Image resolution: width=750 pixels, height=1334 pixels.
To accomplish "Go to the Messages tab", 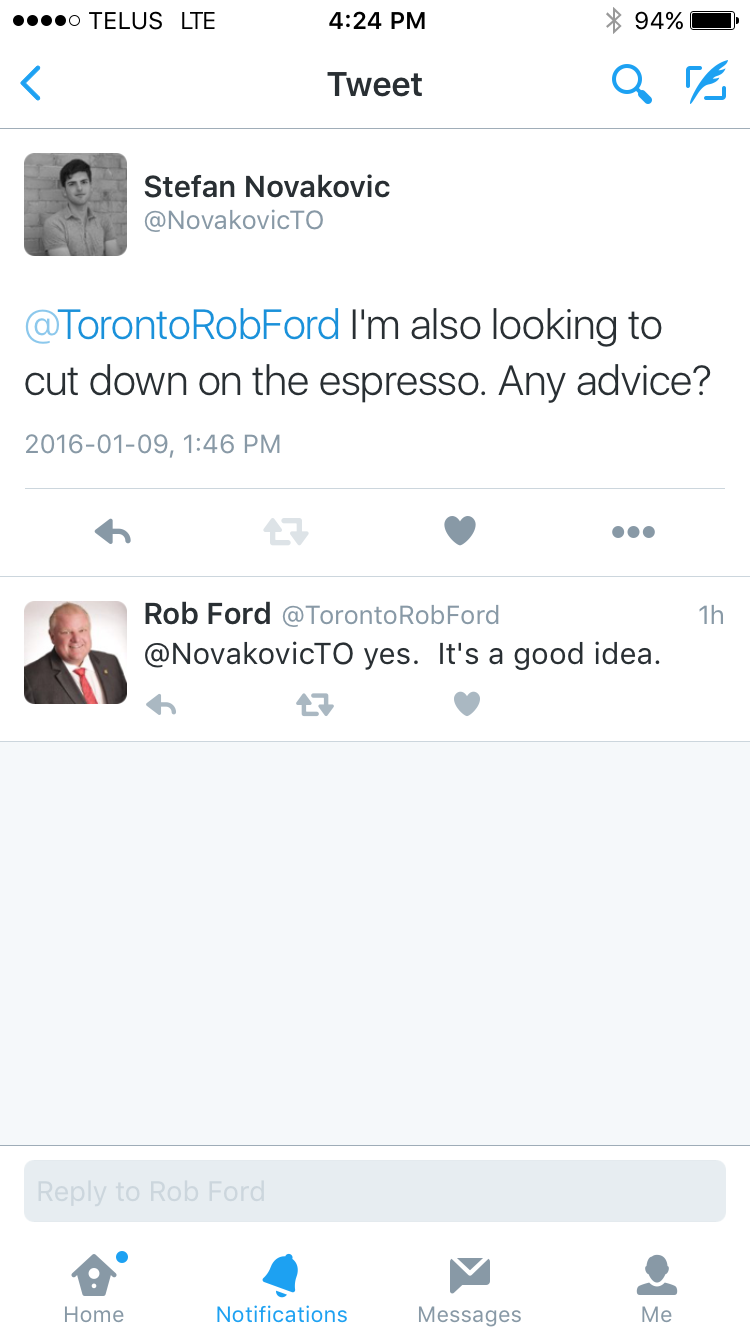I will point(469,1288).
